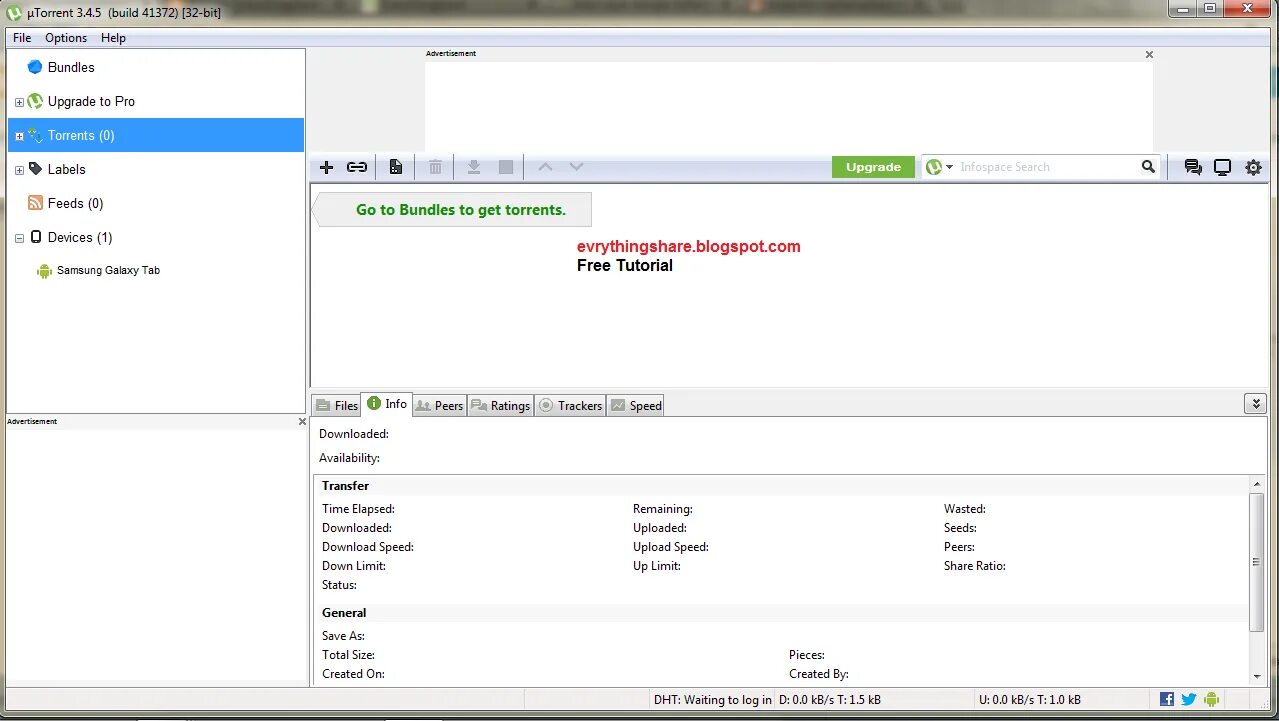Click the Labels tag icon
This screenshot has width=1279, height=721.
(35, 169)
